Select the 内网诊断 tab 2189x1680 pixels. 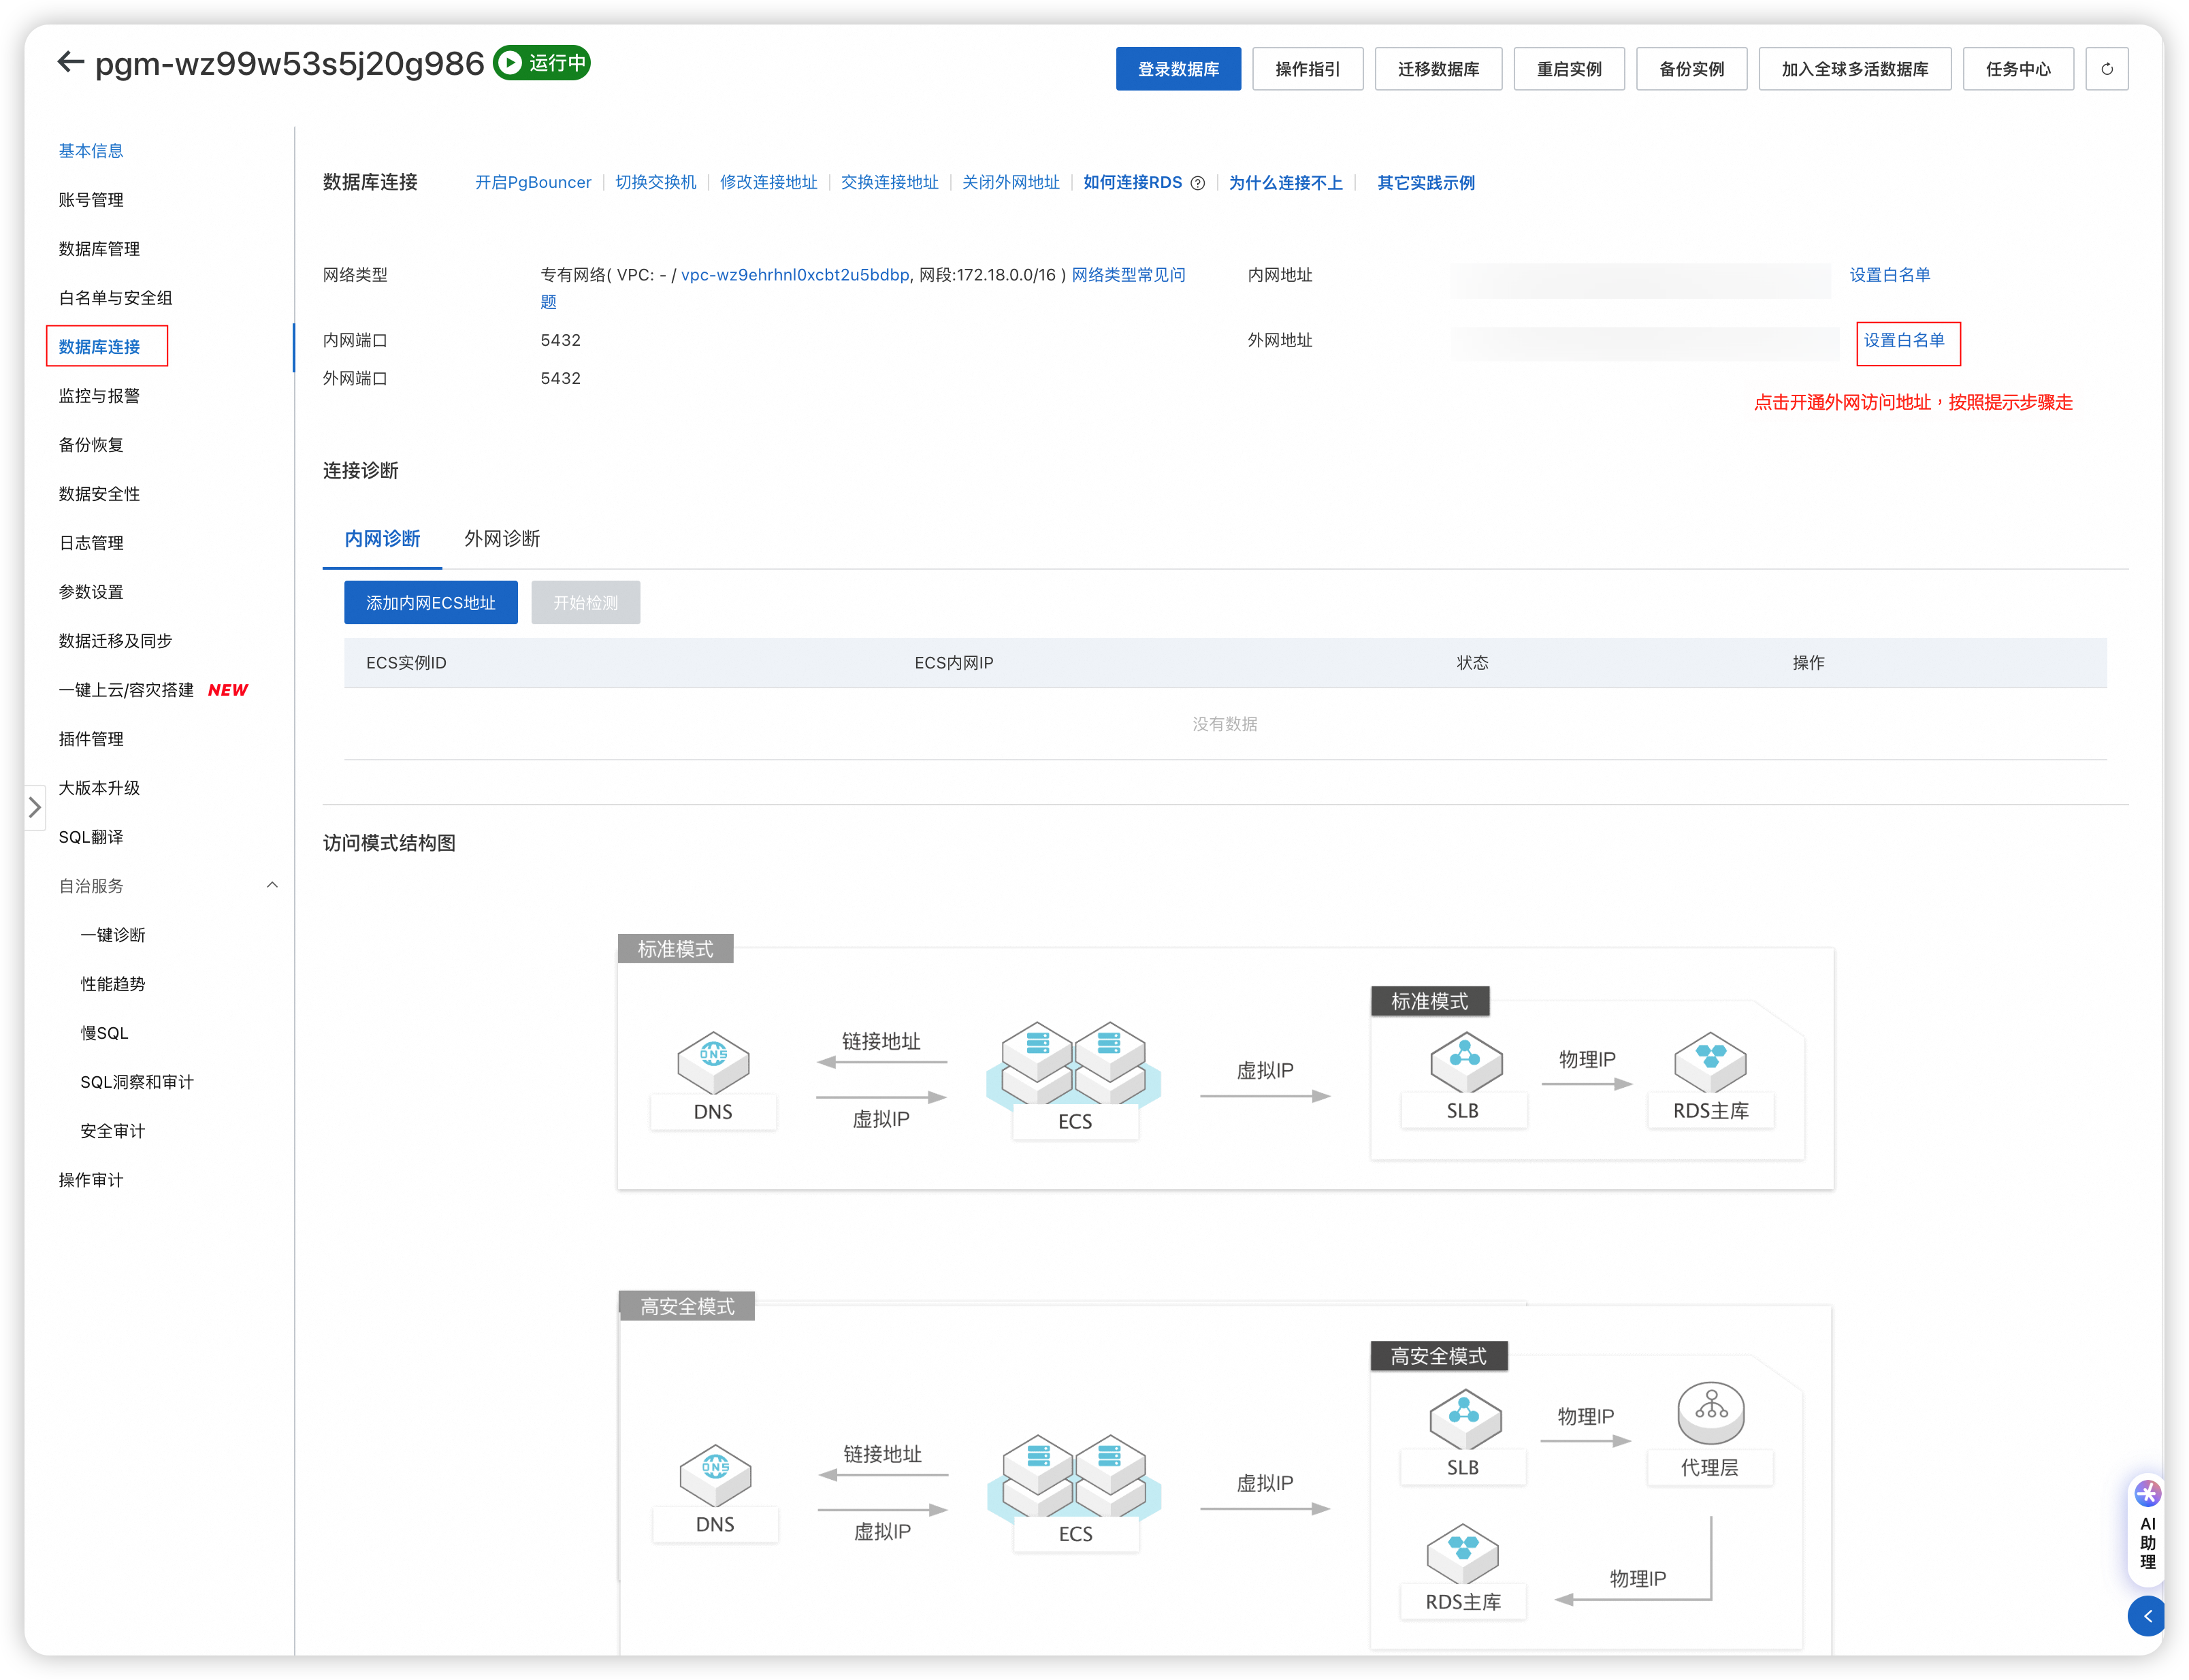point(382,539)
